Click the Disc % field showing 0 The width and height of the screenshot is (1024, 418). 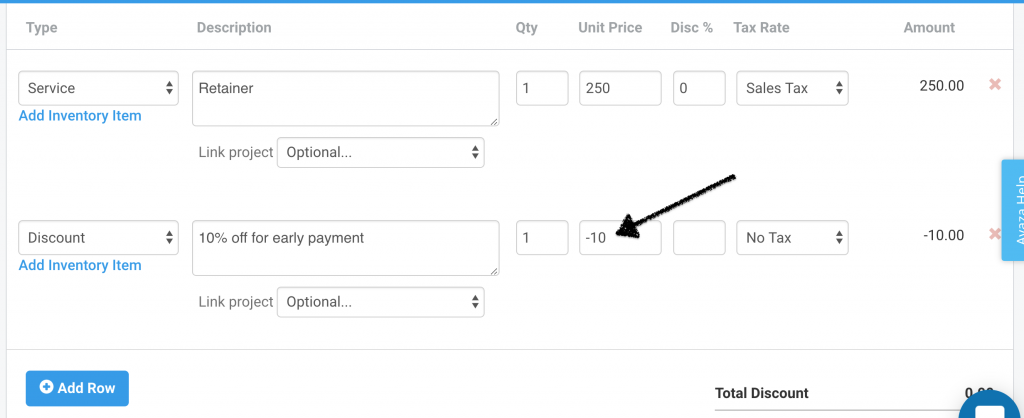(699, 88)
